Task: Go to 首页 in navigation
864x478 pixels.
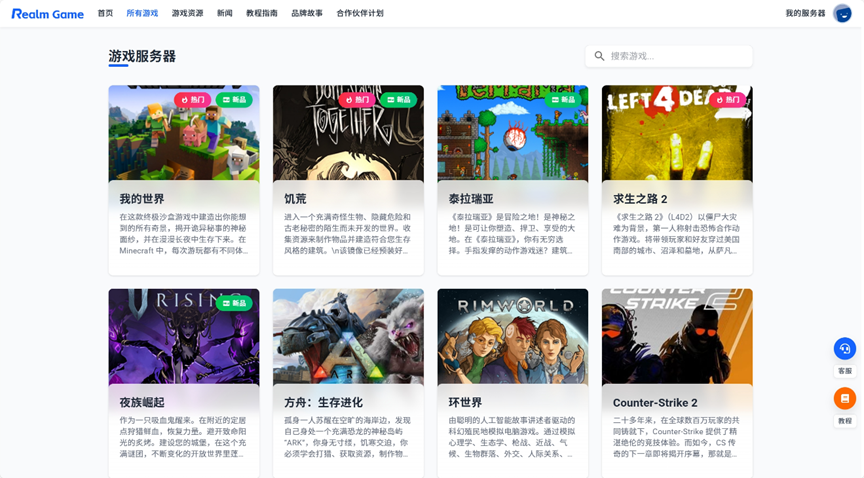Action: pyautogui.click(x=105, y=13)
